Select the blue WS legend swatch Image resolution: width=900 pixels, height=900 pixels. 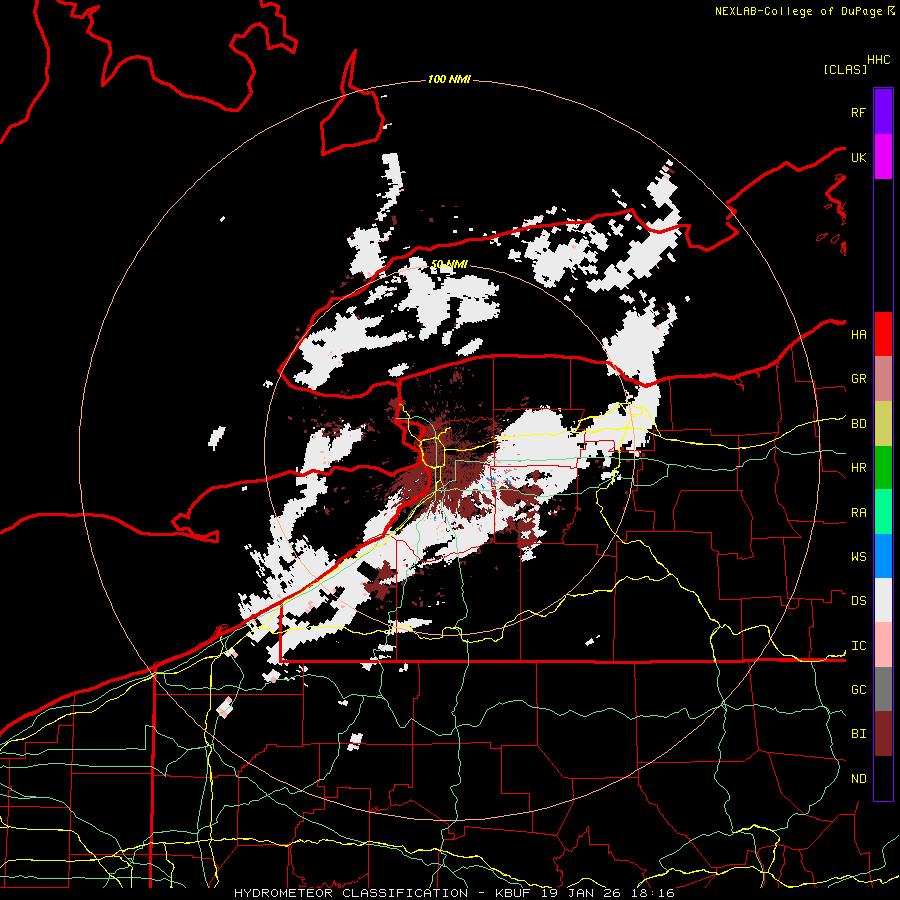coord(883,556)
